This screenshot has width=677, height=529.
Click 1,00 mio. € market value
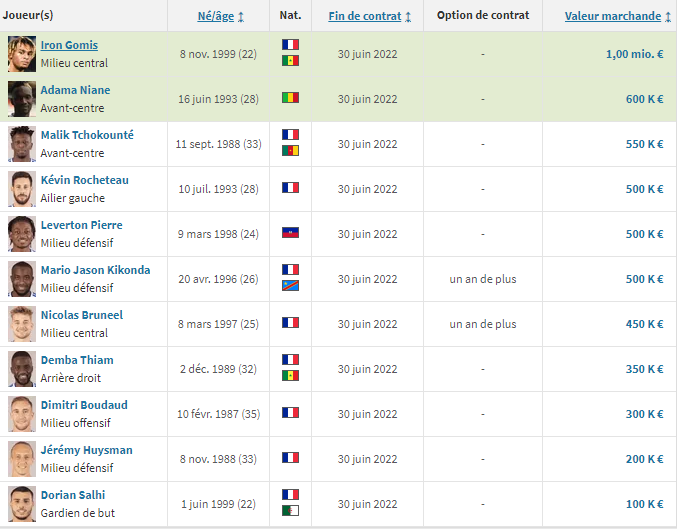click(634, 54)
